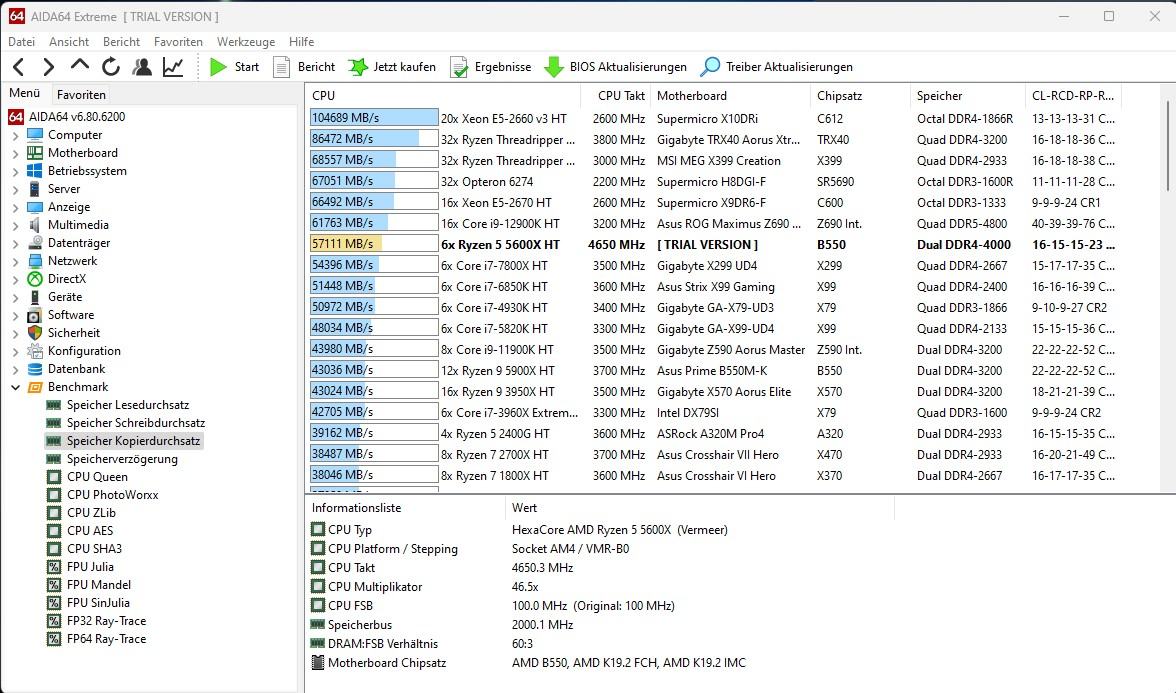Viewport: 1176px width, 693px height.
Task: Switch to the Menü tab
Action: click(x=25, y=93)
